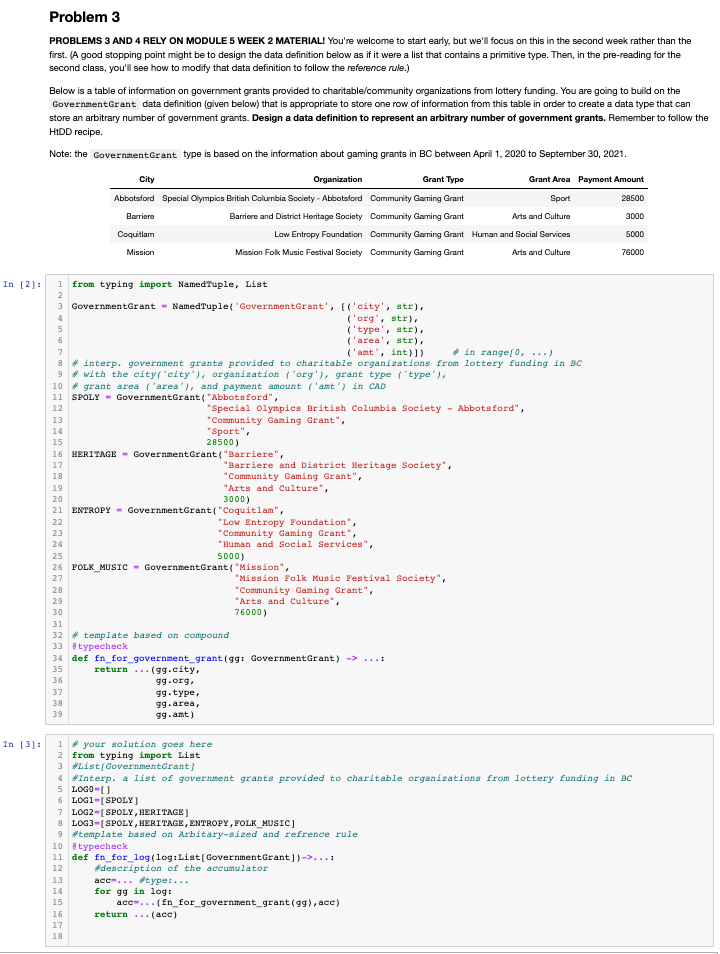Screen dimensions: 720x954
Task: Click the '# in range[0, ...)' comment
Action: tap(503, 352)
